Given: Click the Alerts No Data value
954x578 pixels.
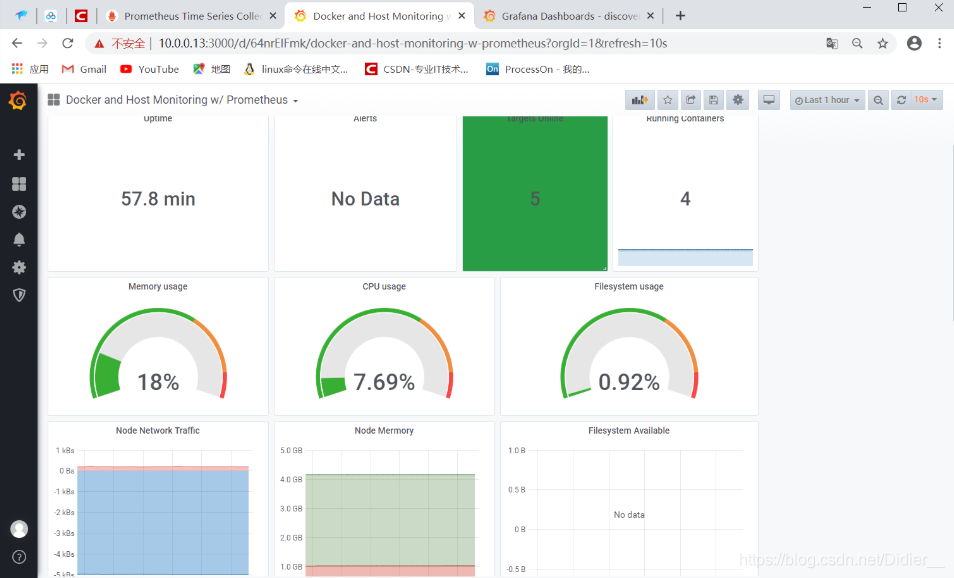Looking at the screenshot, I should point(365,199).
